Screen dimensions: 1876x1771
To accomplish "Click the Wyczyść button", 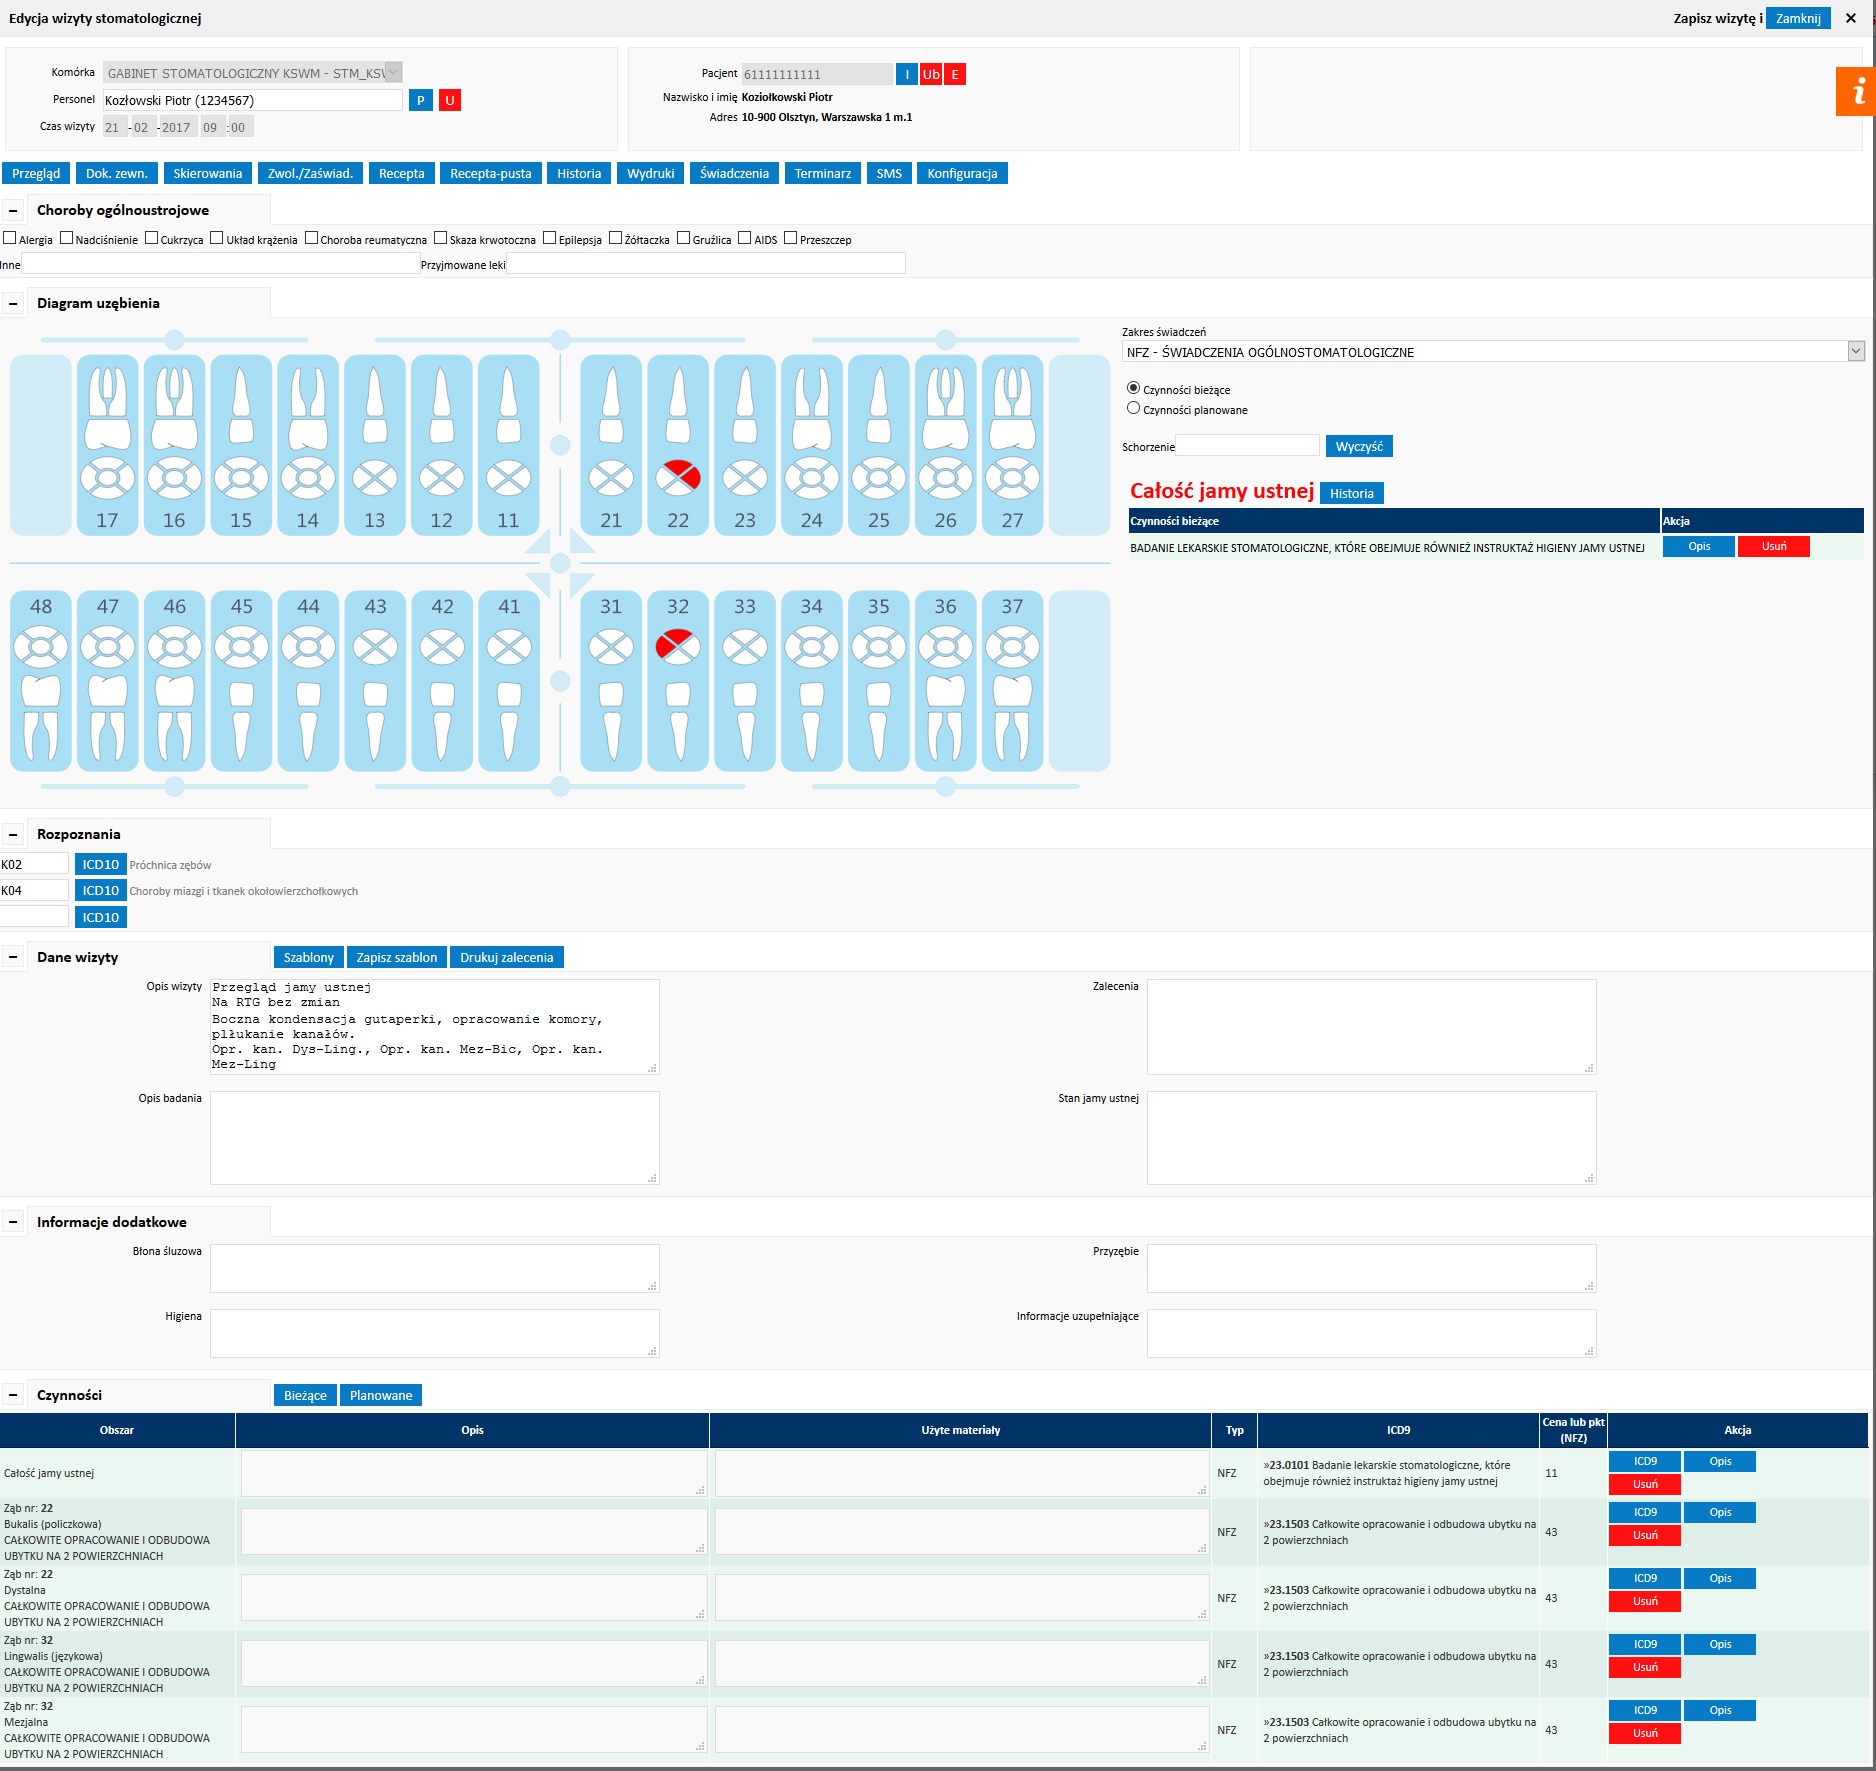I will pyautogui.click(x=1358, y=446).
